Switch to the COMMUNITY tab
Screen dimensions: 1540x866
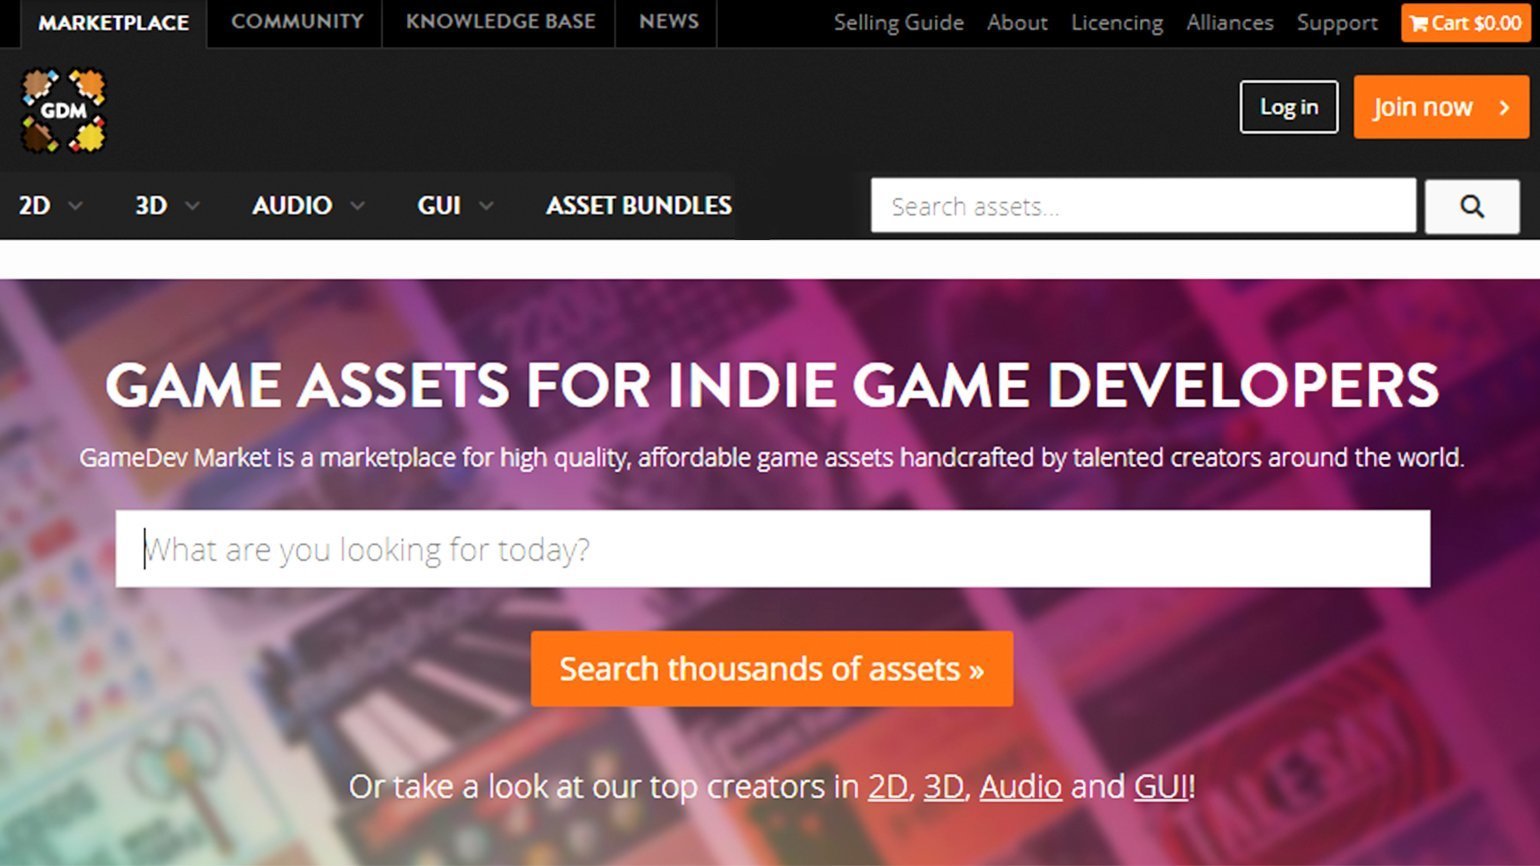297,22
